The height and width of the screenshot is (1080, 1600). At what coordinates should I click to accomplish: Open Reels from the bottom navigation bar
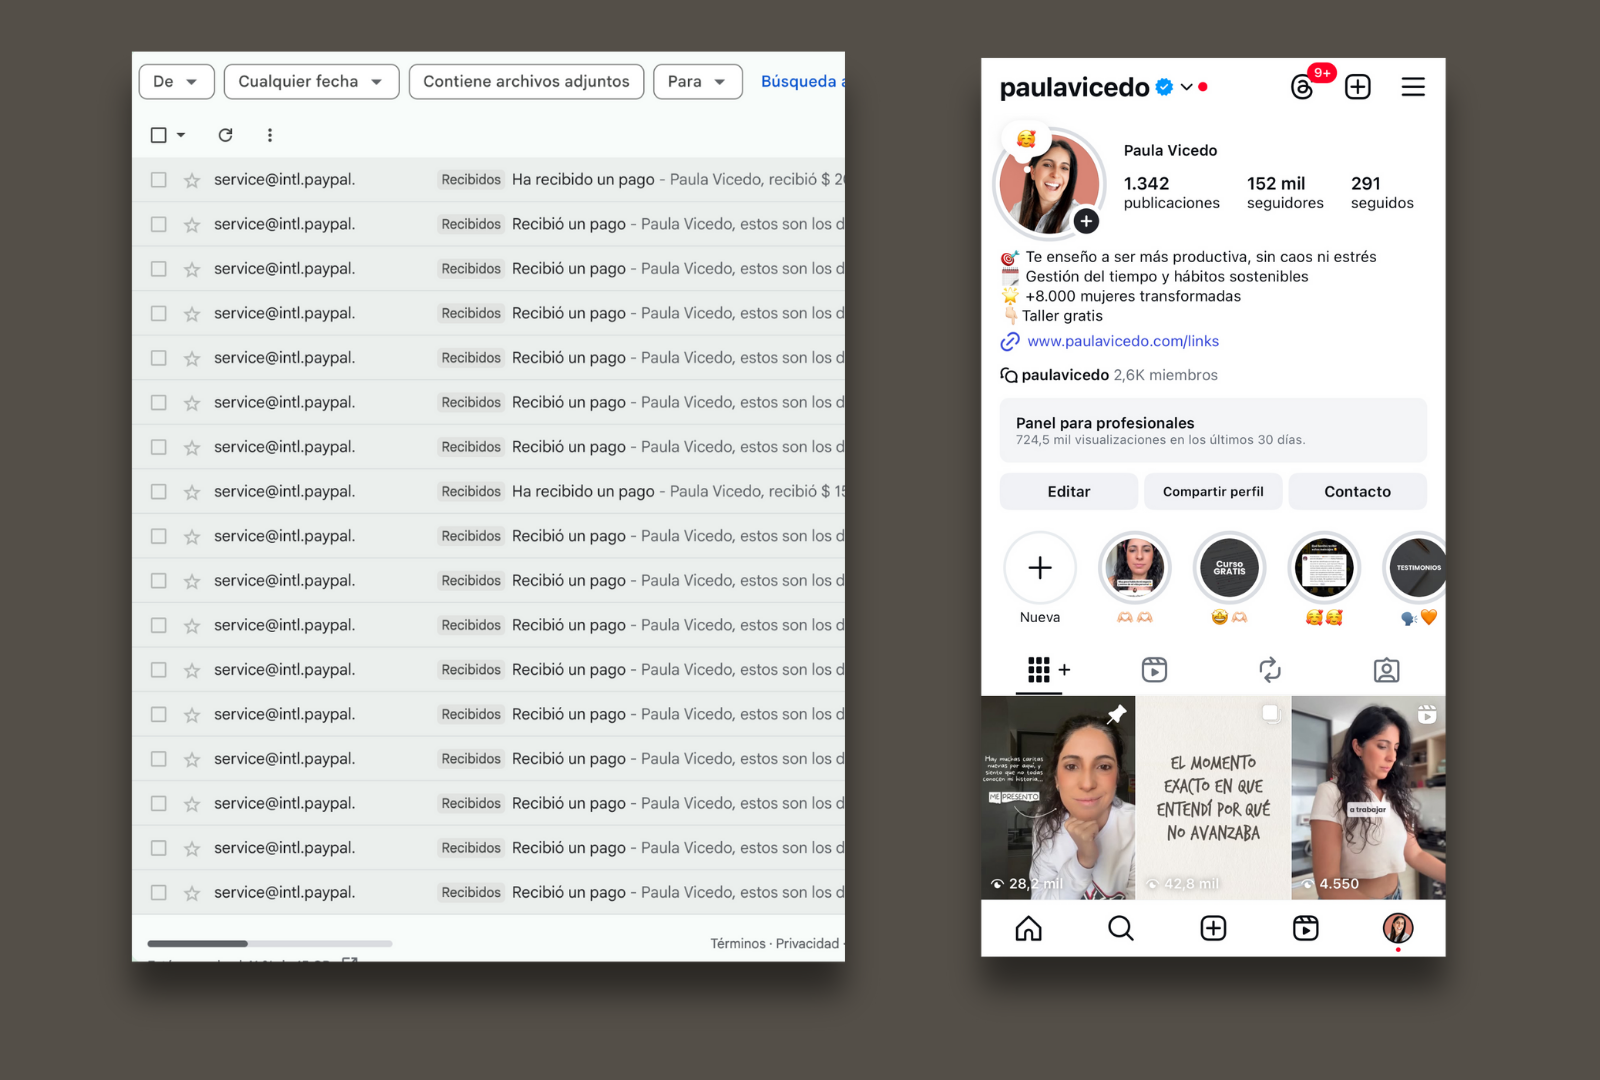pyautogui.click(x=1305, y=929)
